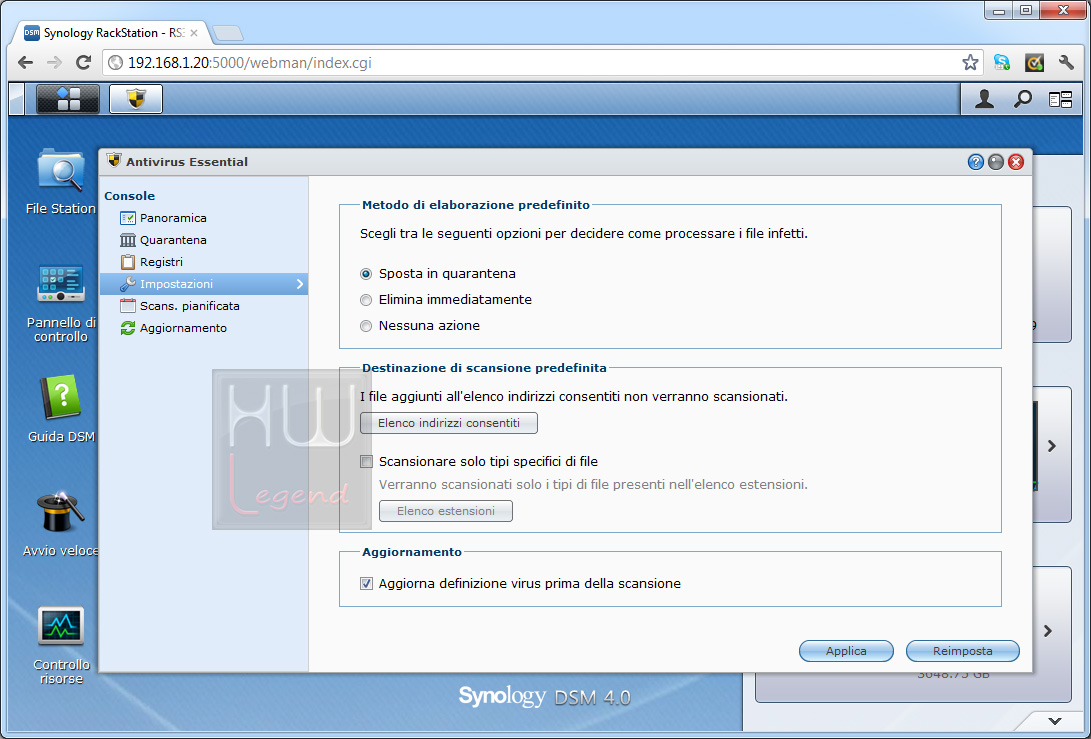Reload the page in browser
This screenshot has height=739, width=1091.
83,63
